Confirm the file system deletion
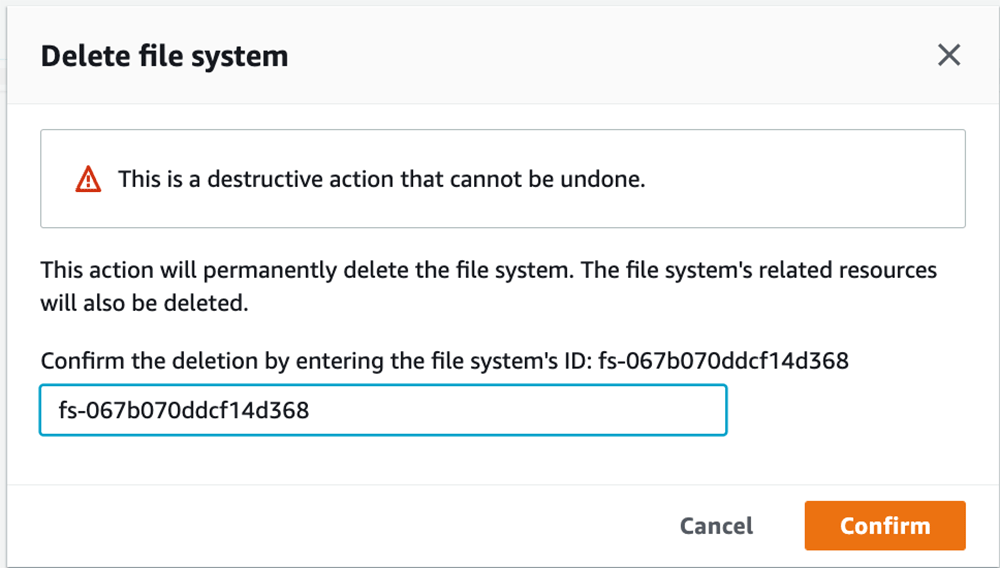Image resolution: width=1000 pixels, height=568 pixels. coord(885,525)
